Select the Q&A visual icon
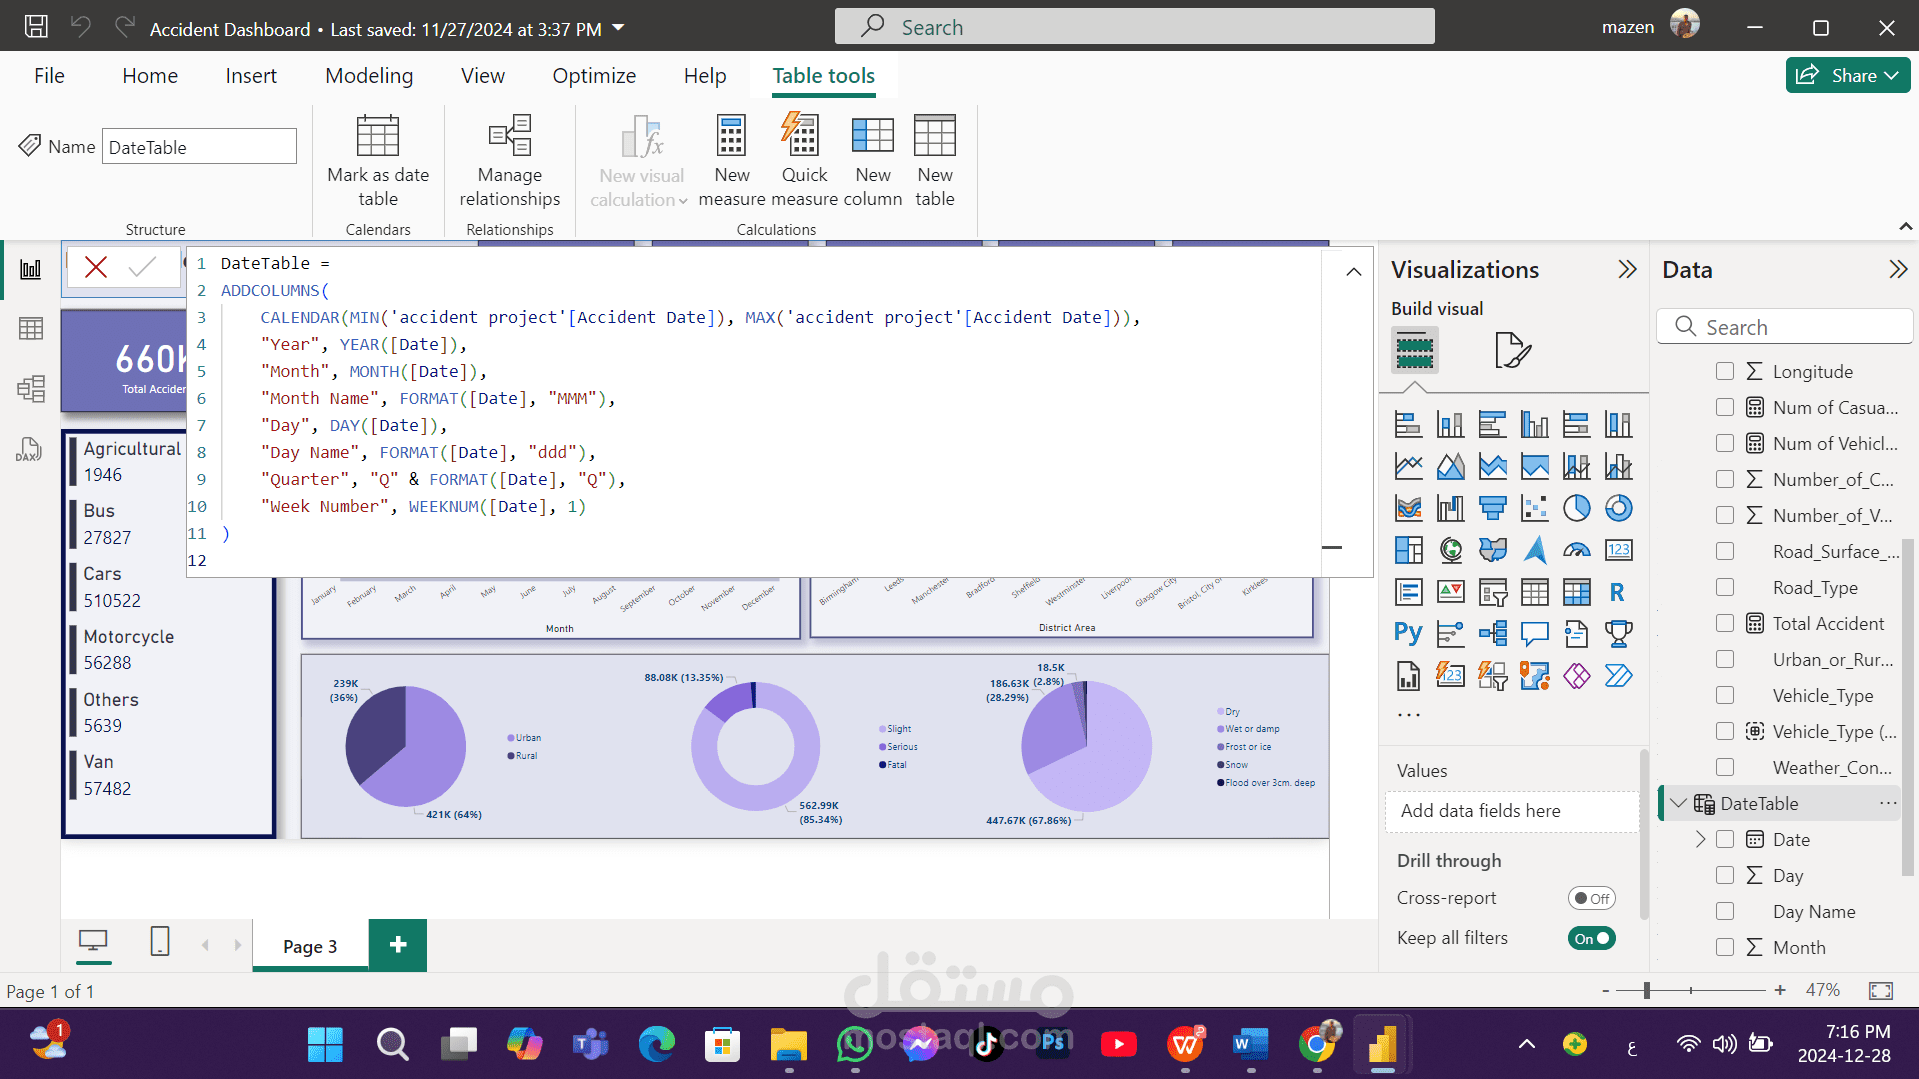The image size is (1919, 1079). [x=1534, y=634]
